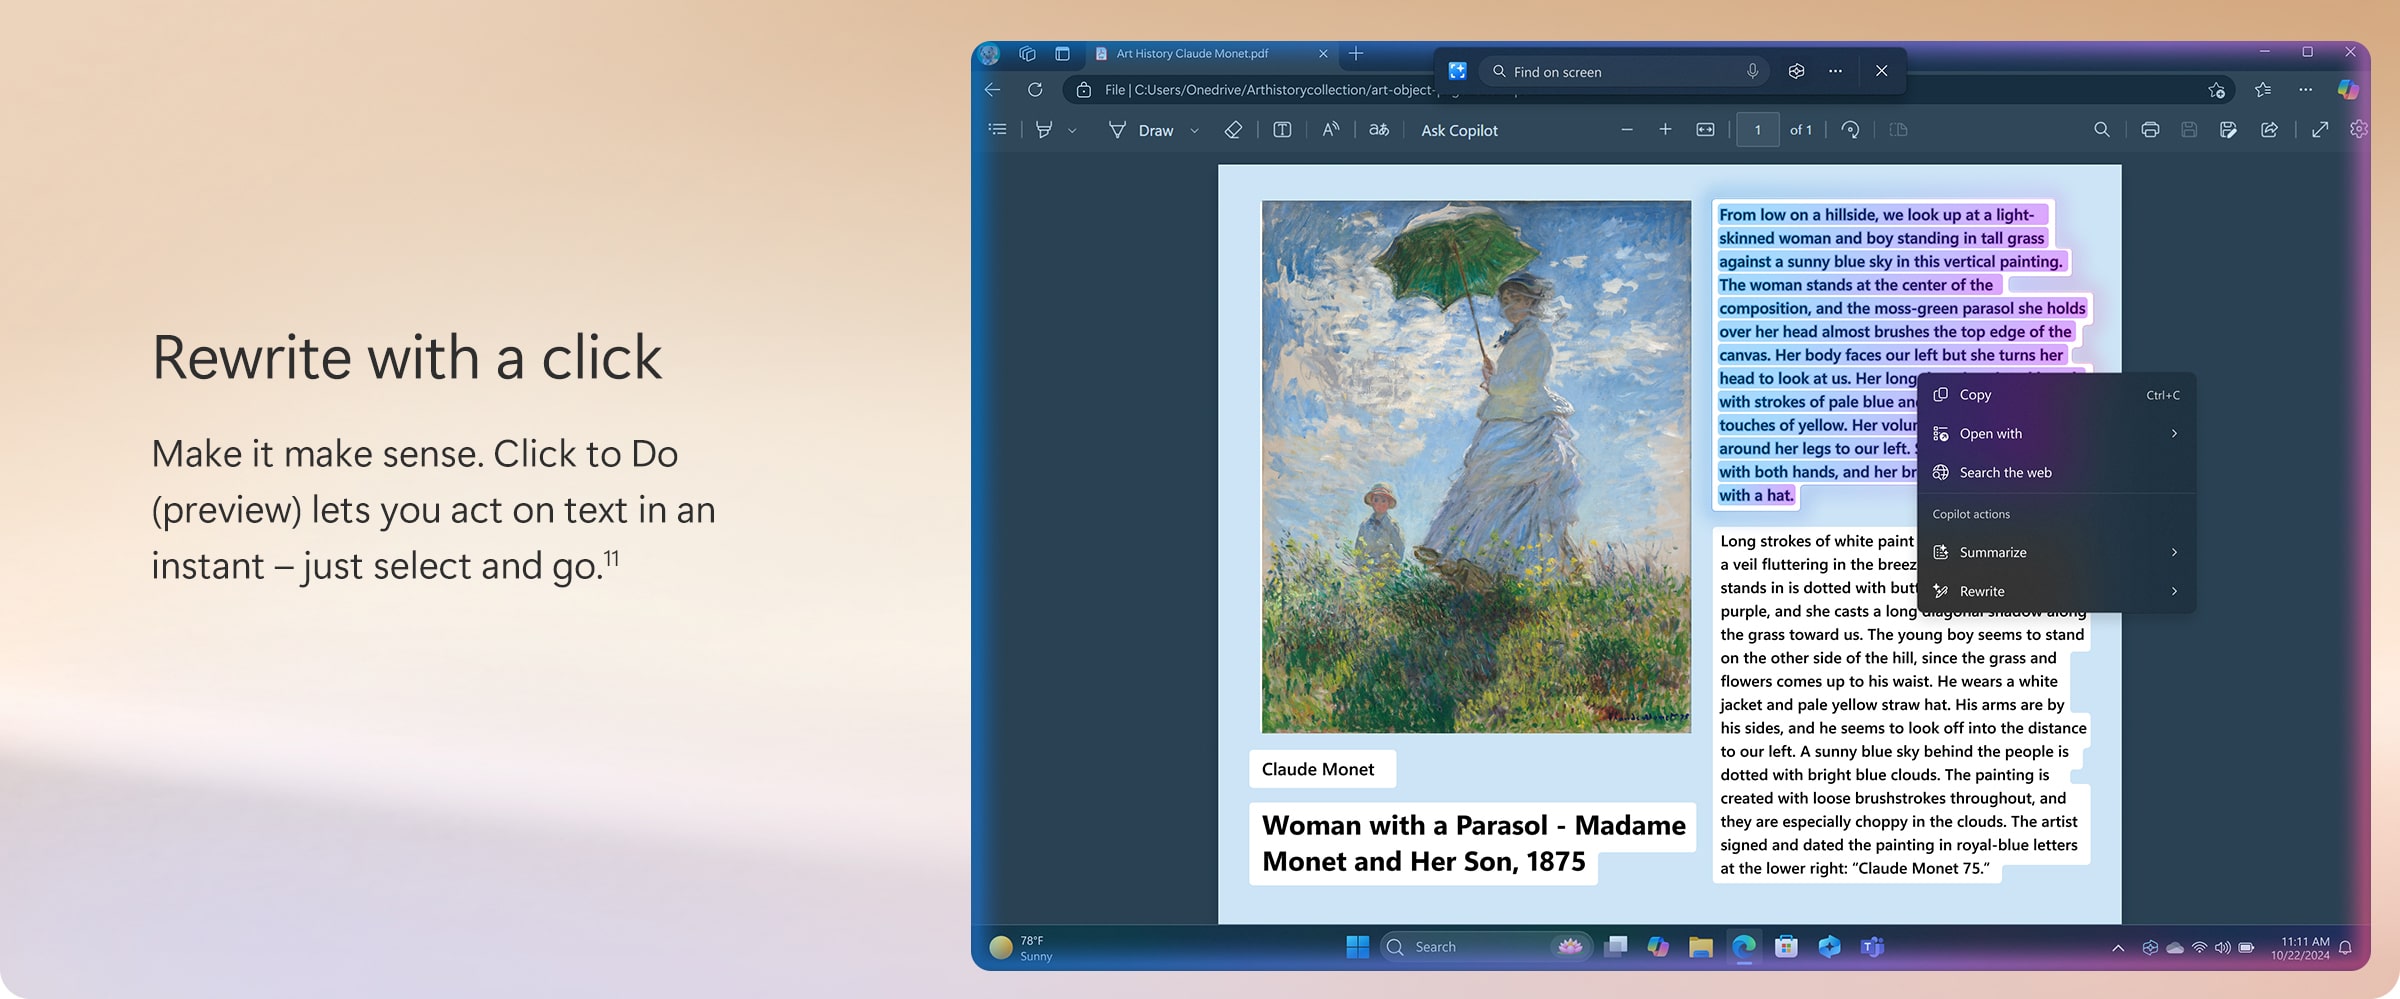Select Search the web menu item
Image resolution: width=2400 pixels, height=999 pixels.
click(2056, 473)
